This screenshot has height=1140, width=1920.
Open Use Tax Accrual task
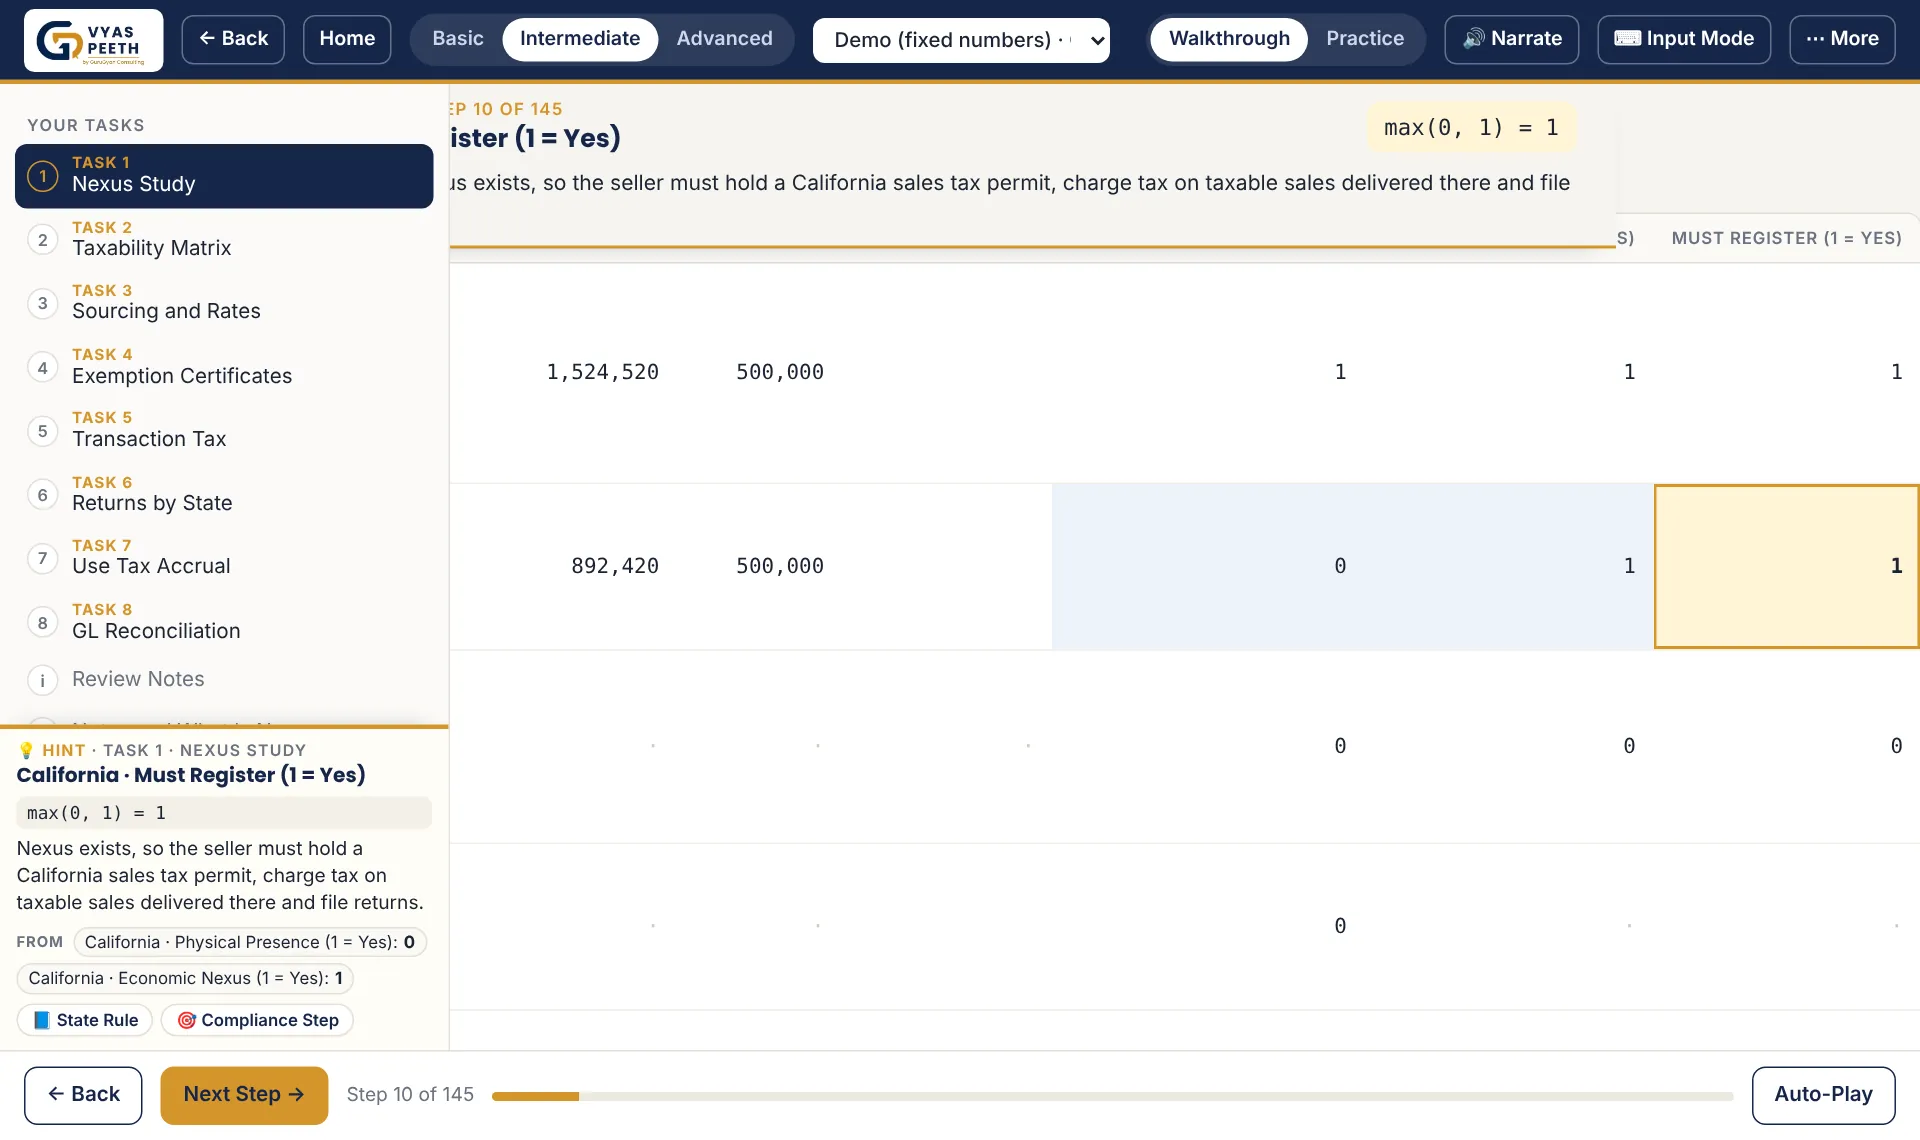pos(224,558)
